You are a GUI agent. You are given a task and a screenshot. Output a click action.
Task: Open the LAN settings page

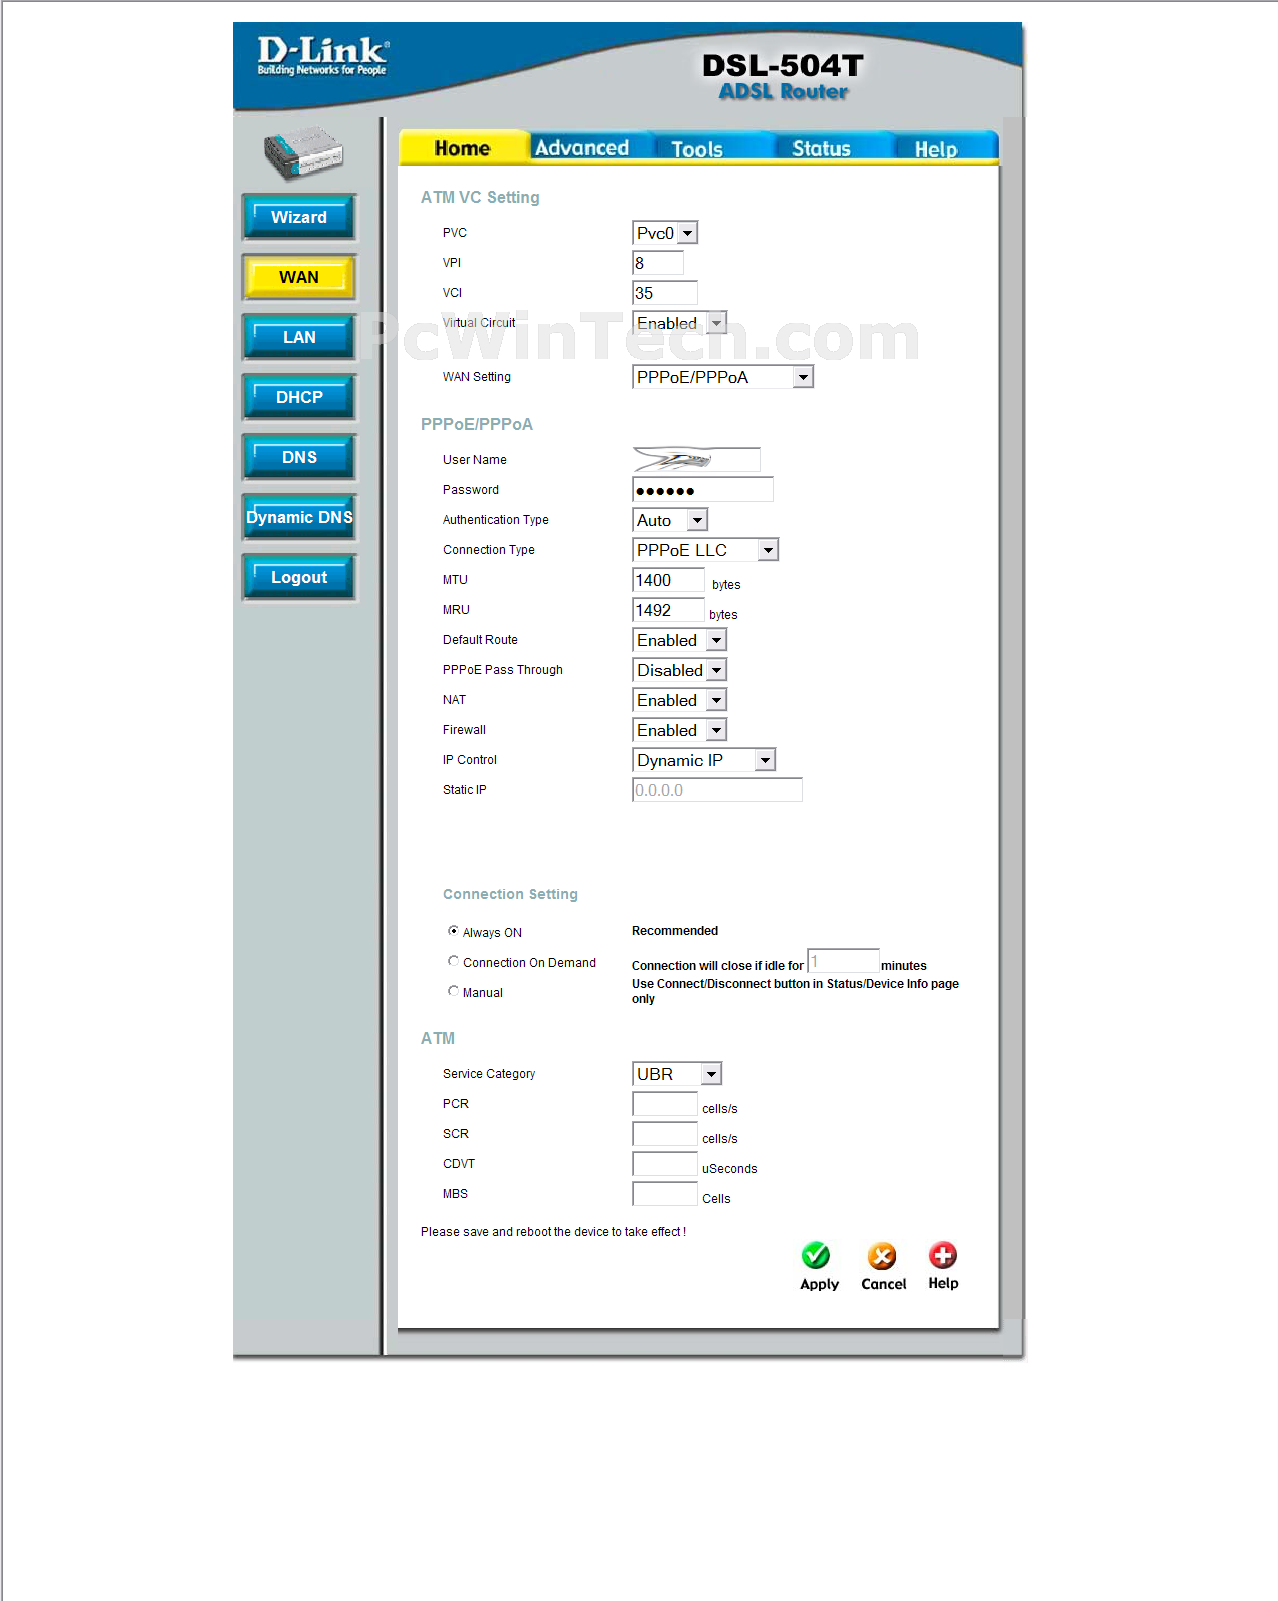click(x=299, y=337)
